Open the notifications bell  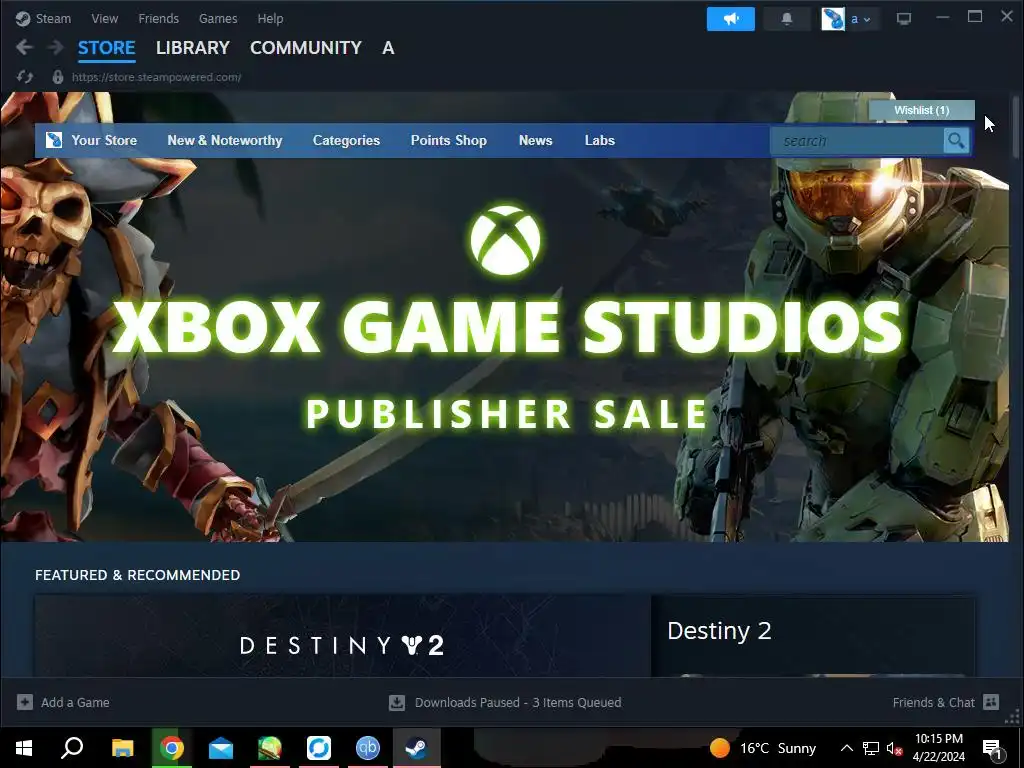pos(787,19)
